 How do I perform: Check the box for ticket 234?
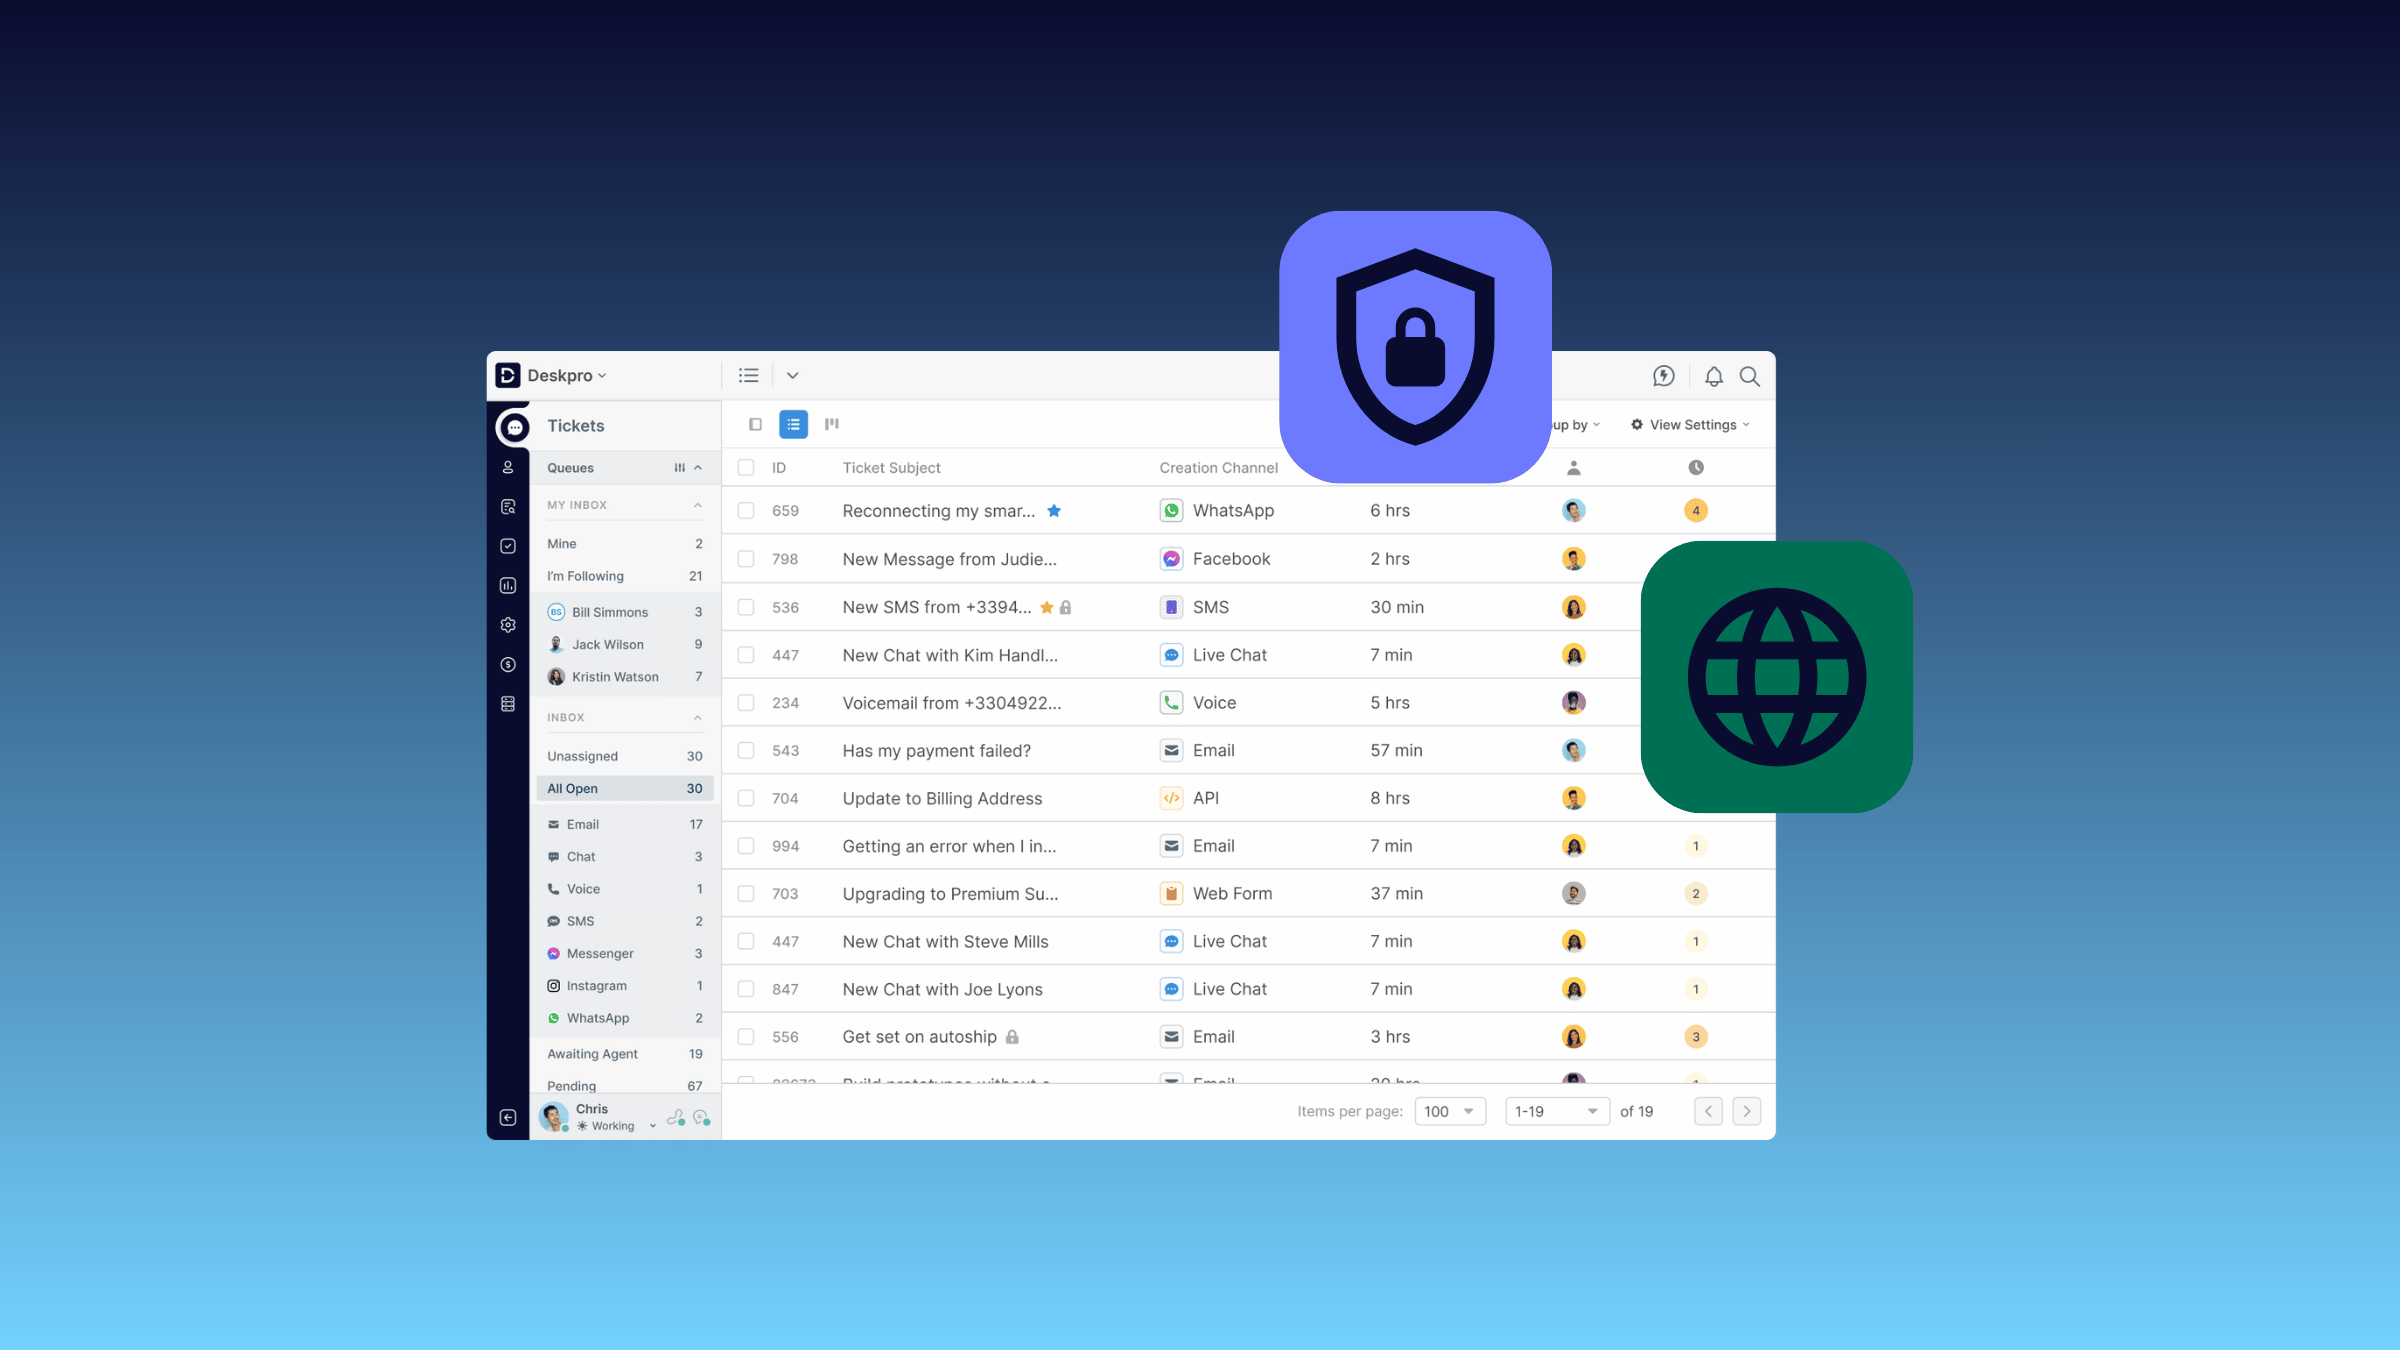pyautogui.click(x=746, y=703)
